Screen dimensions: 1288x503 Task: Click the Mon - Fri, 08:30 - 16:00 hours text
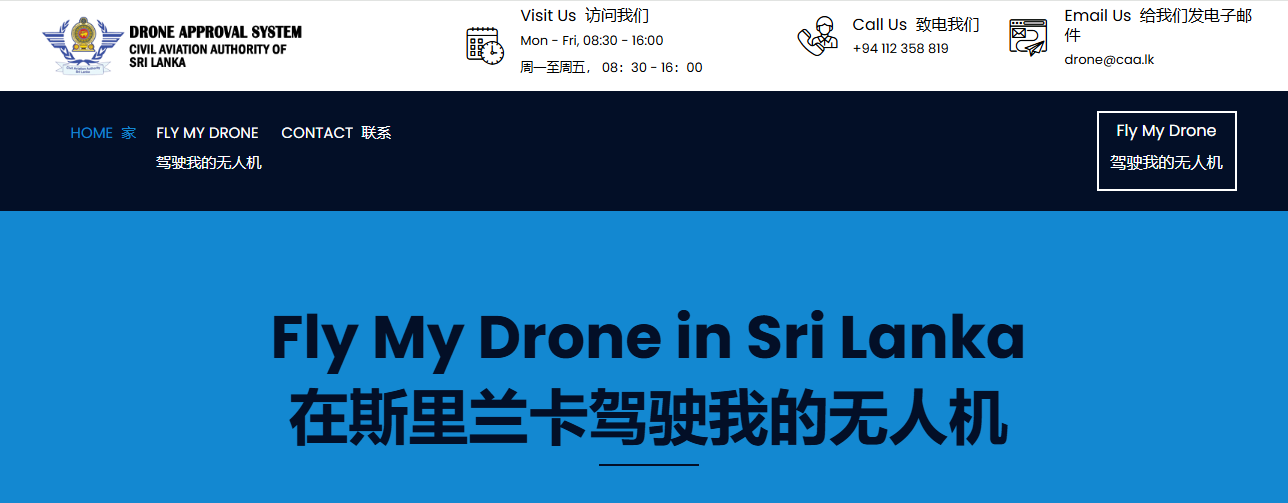click(591, 41)
